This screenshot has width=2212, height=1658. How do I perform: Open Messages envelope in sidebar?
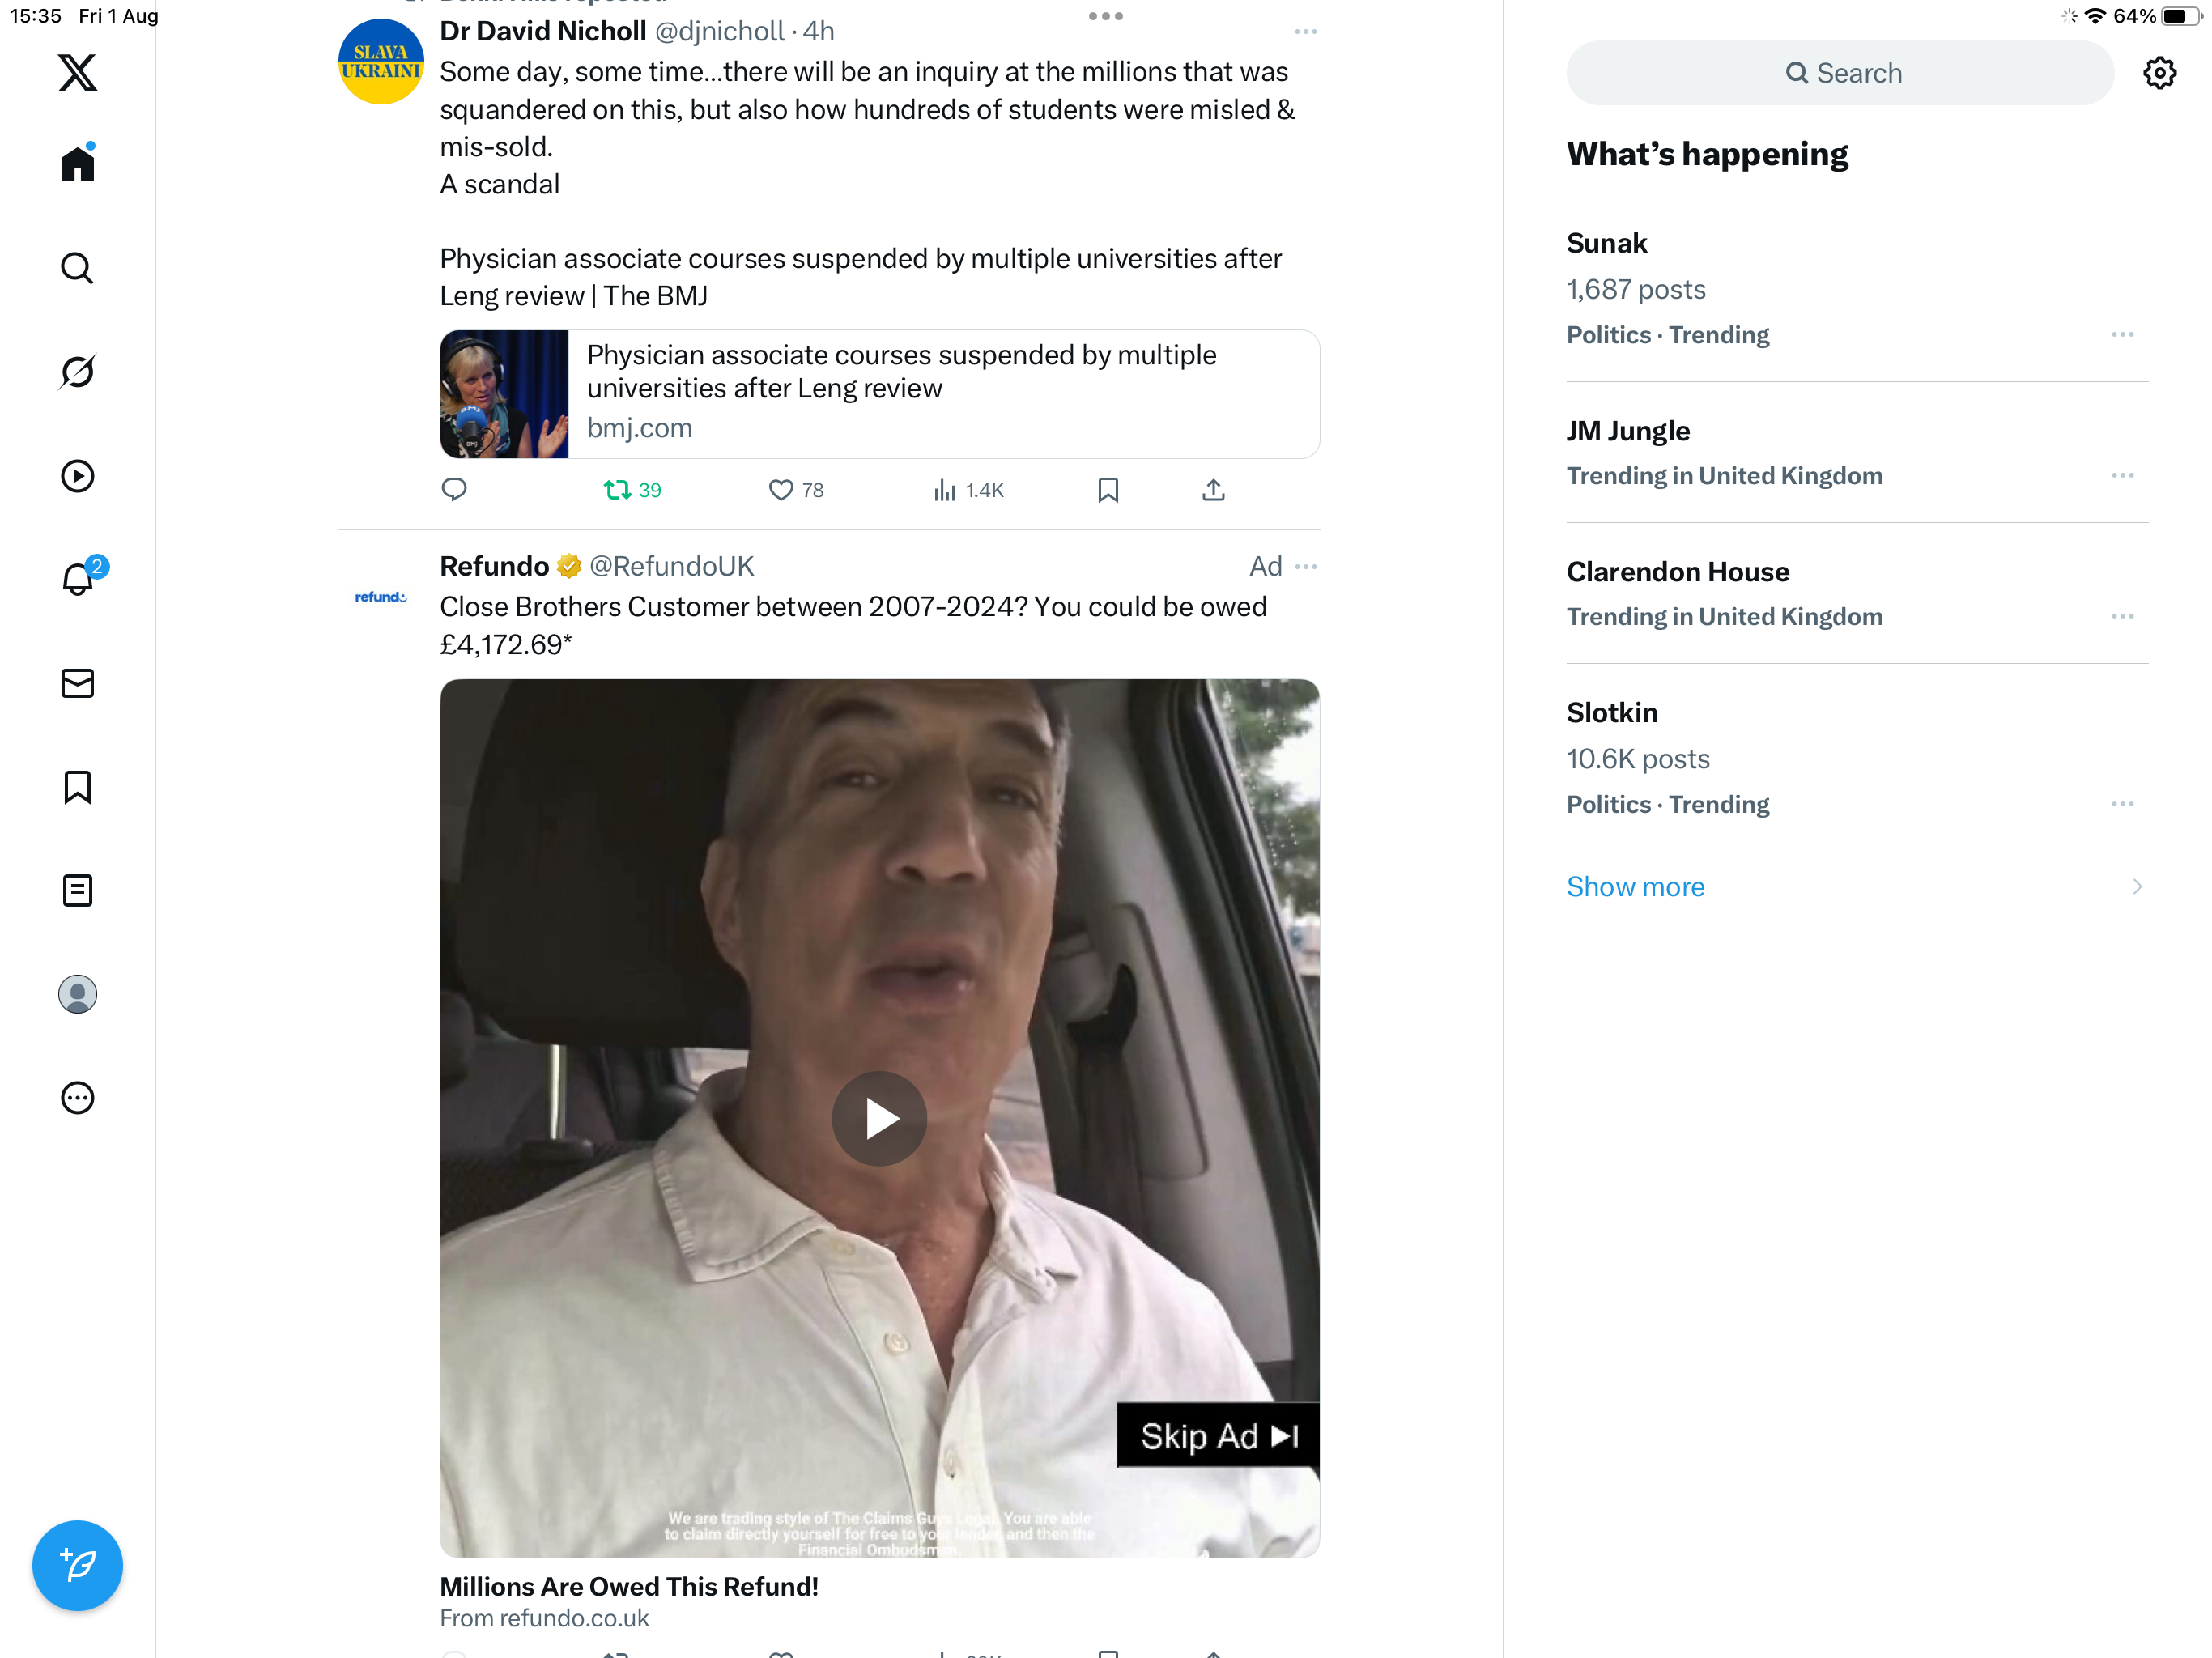(77, 683)
